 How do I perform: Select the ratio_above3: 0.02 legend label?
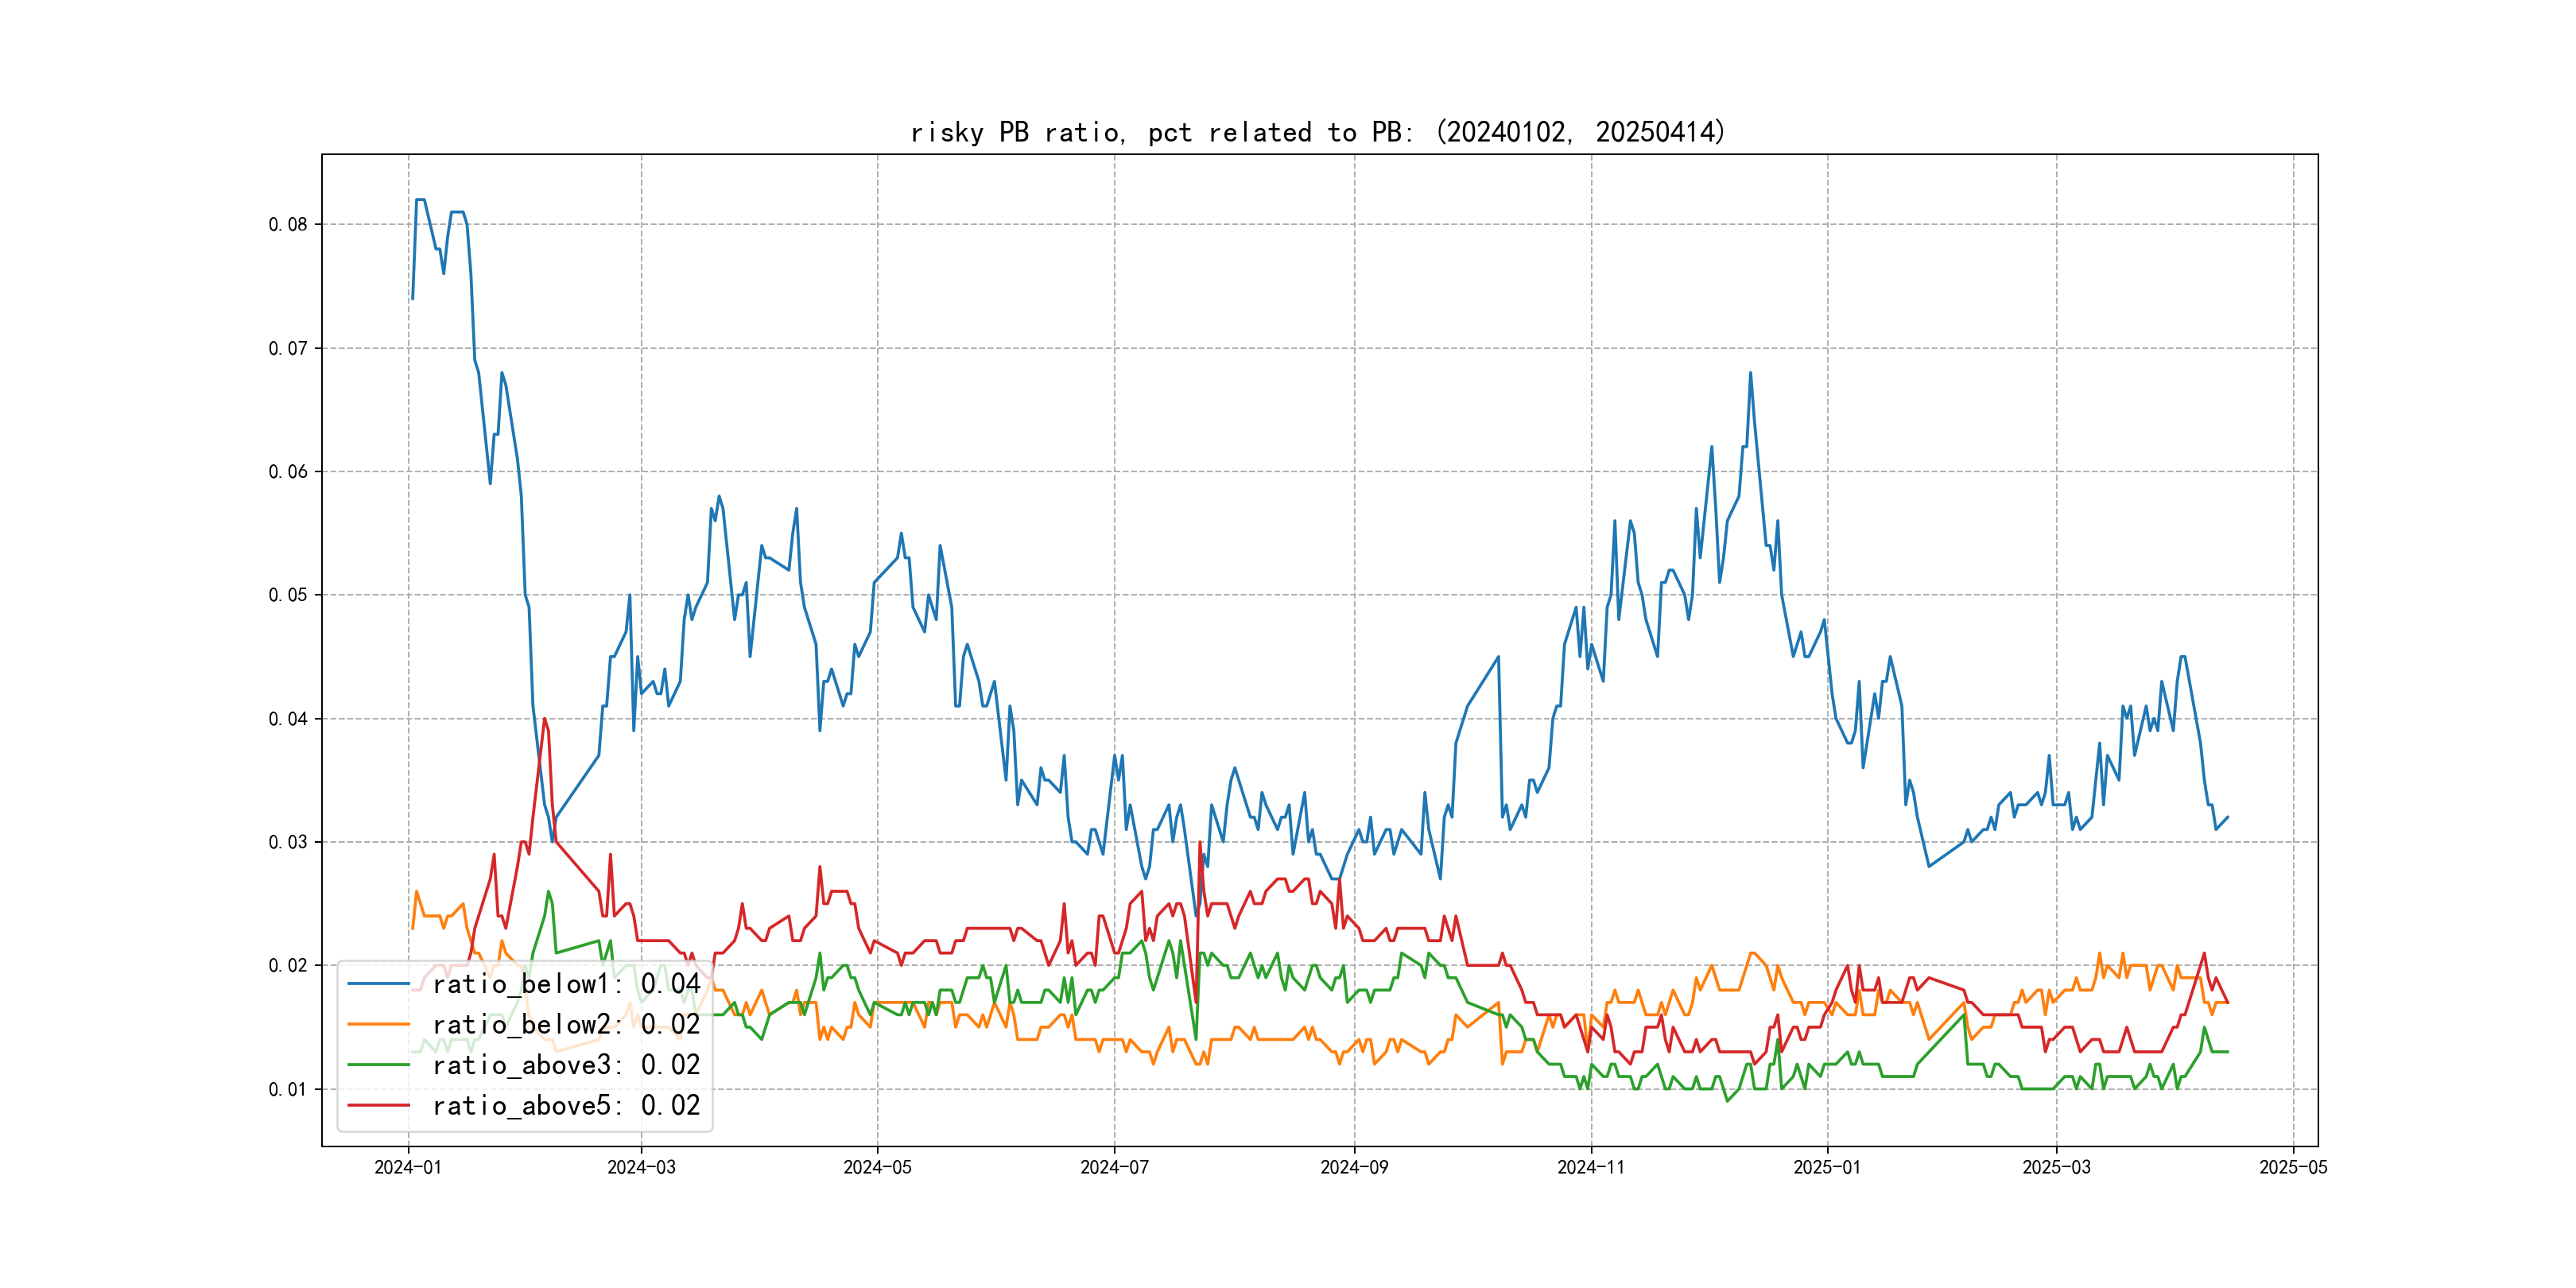coord(566,1065)
